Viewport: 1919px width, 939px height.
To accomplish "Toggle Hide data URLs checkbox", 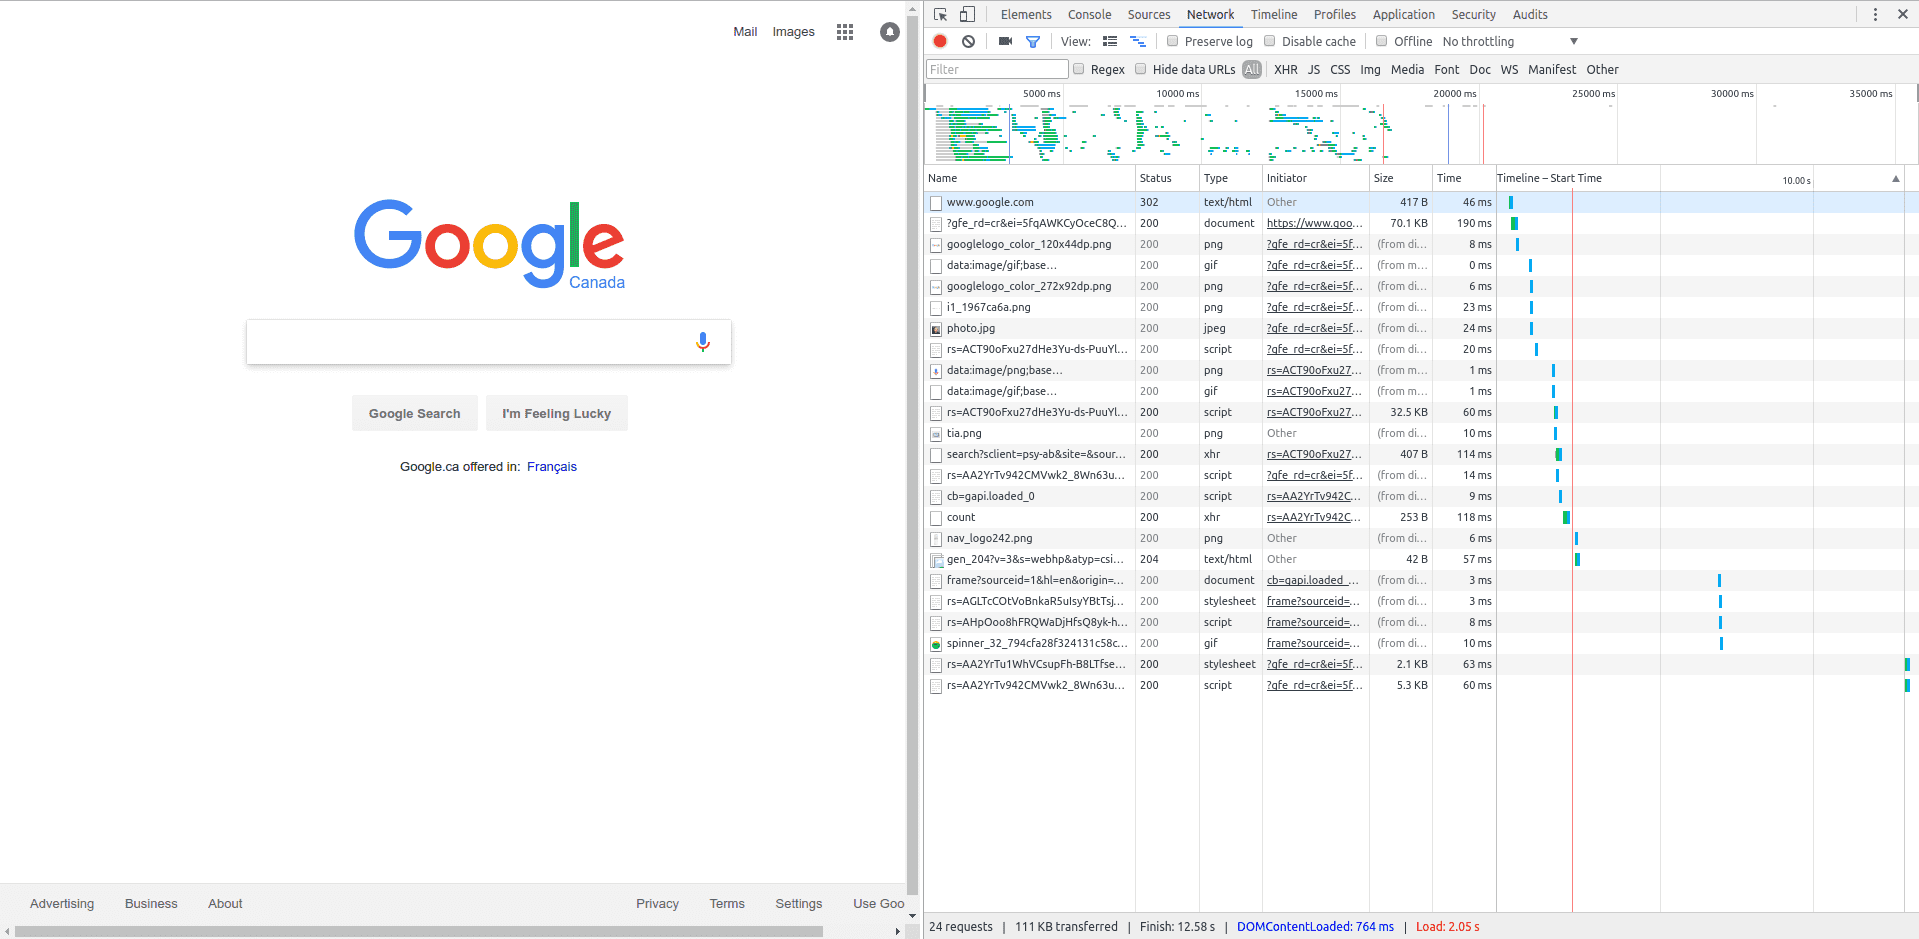I will (1140, 69).
